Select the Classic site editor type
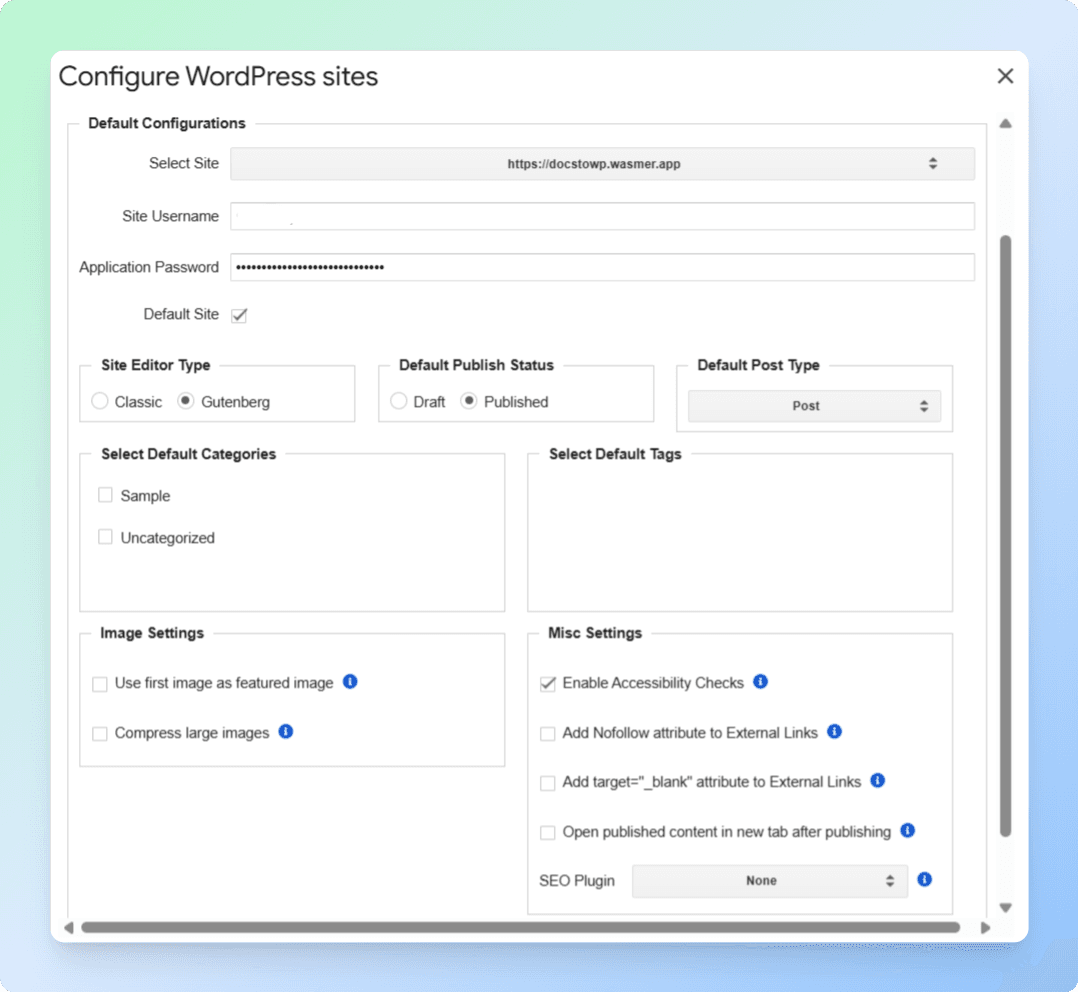 (99, 401)
